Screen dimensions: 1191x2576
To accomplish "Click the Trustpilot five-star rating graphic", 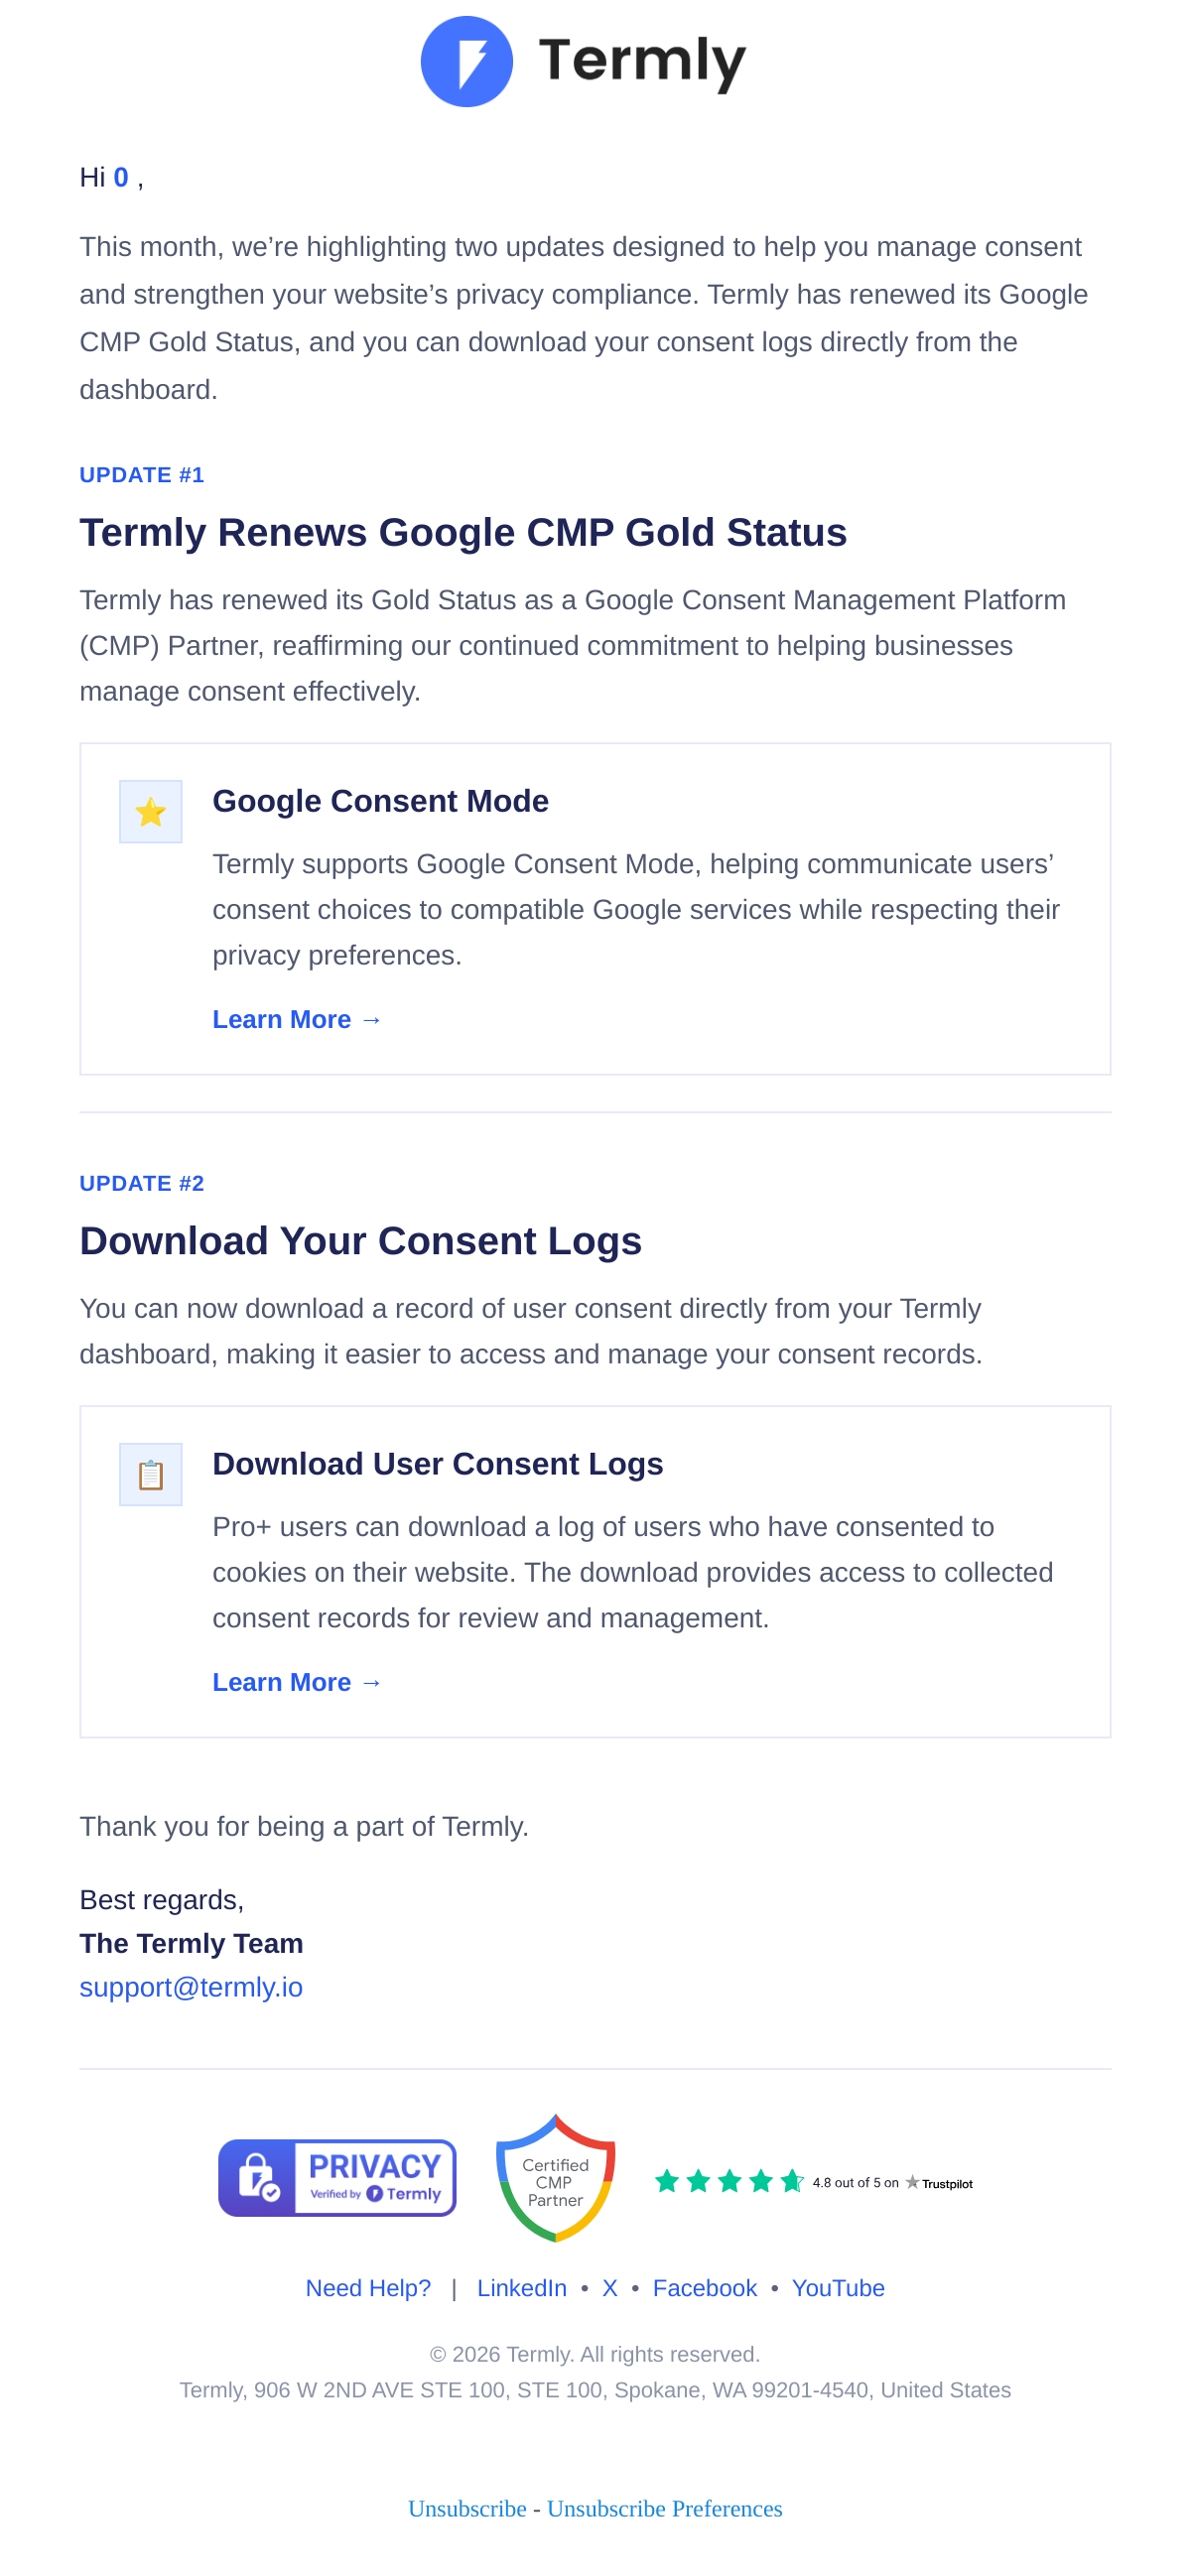I will [729, 2181].
